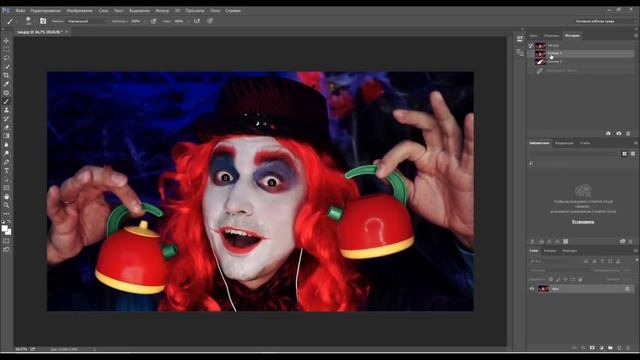
Task: Open History panel flyout menu
Action: (x=636, y=36)
